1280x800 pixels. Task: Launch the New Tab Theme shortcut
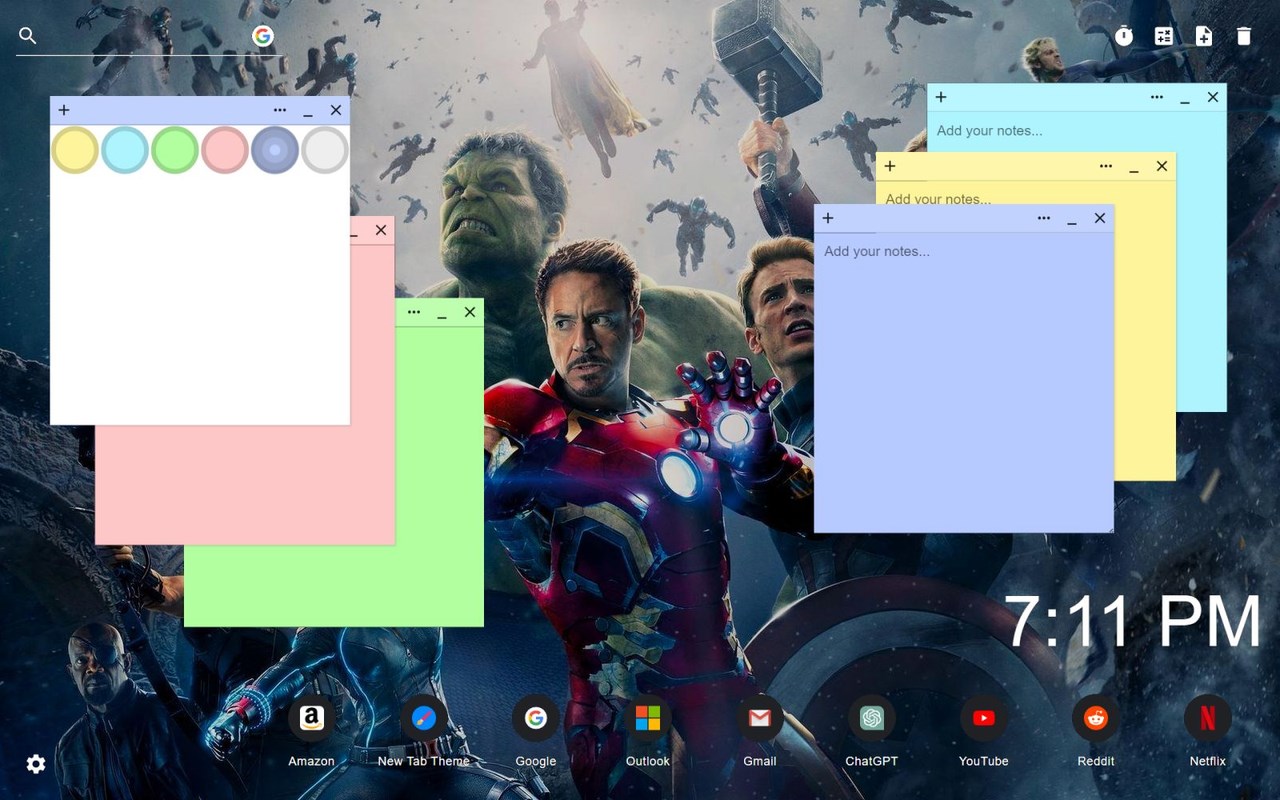(x=424, y=718)
